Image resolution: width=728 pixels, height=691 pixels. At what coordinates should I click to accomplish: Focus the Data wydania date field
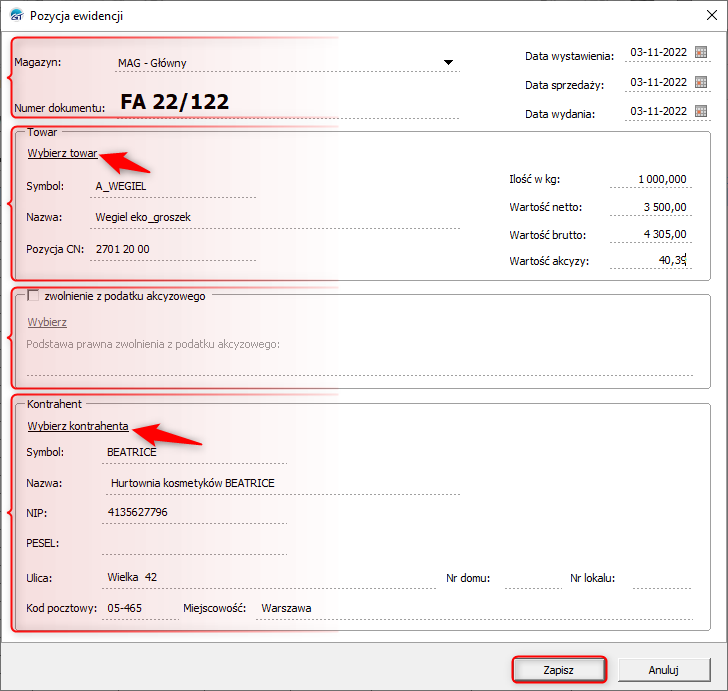658,111
